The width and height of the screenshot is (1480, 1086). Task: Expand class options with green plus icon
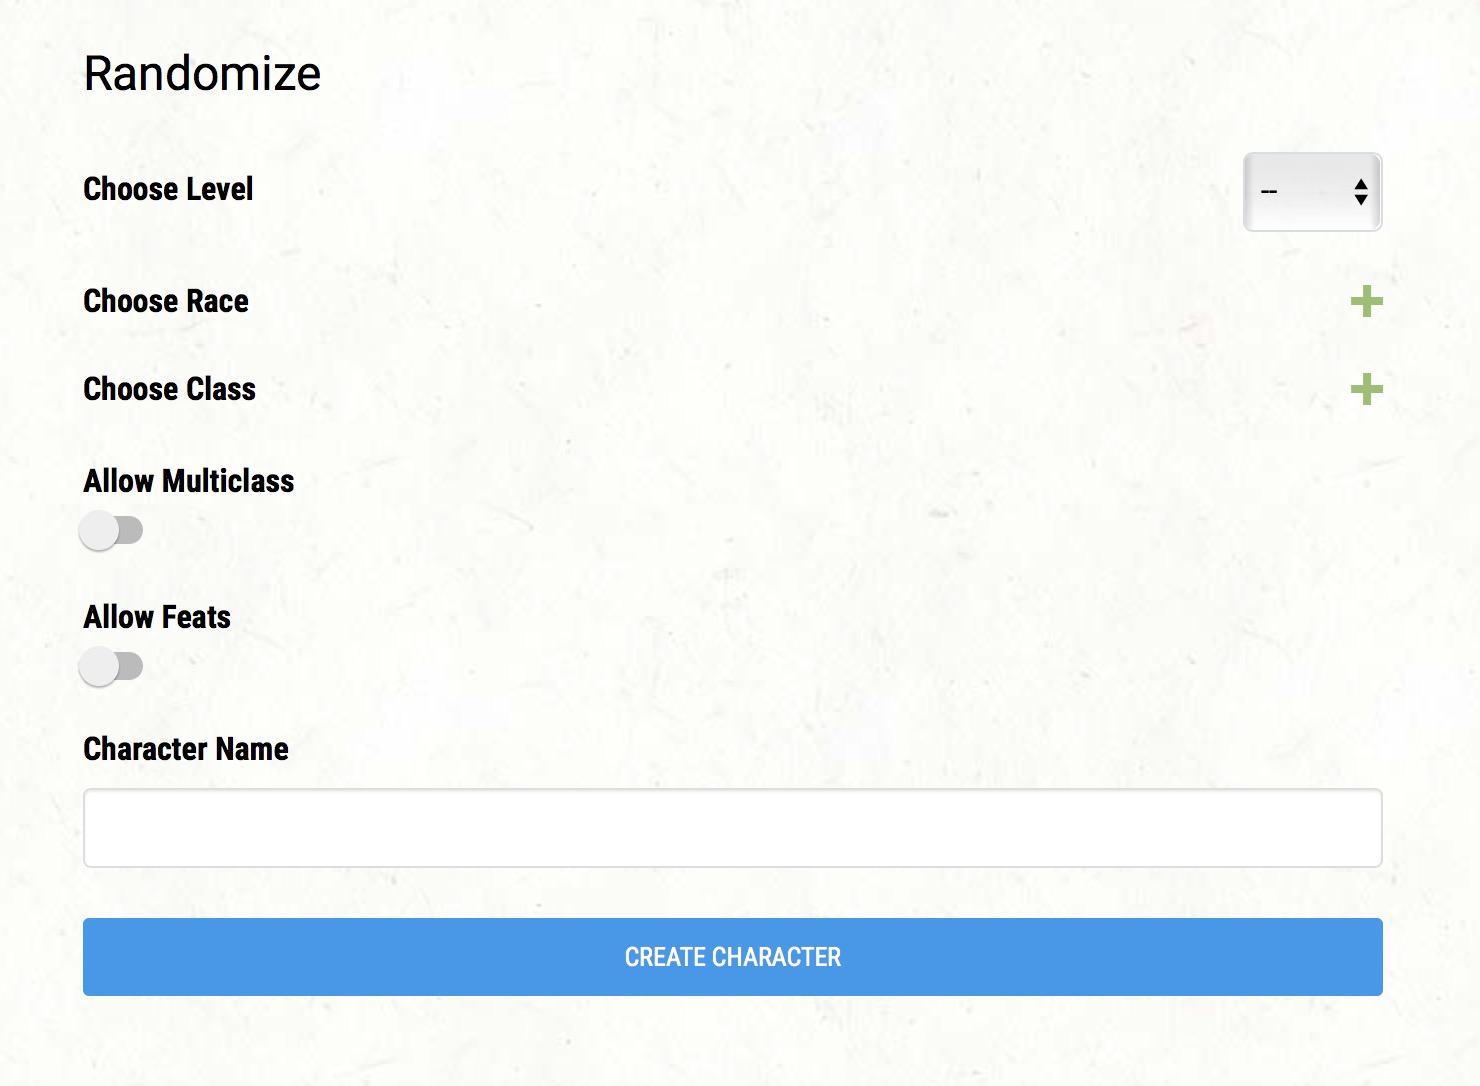1366,389
